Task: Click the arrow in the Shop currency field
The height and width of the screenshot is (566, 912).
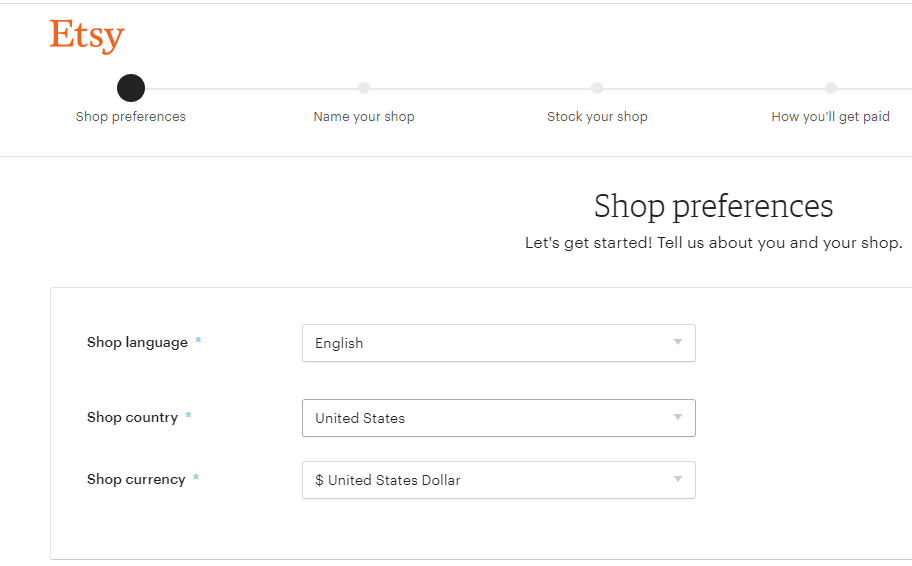Action: coord(678,480)
